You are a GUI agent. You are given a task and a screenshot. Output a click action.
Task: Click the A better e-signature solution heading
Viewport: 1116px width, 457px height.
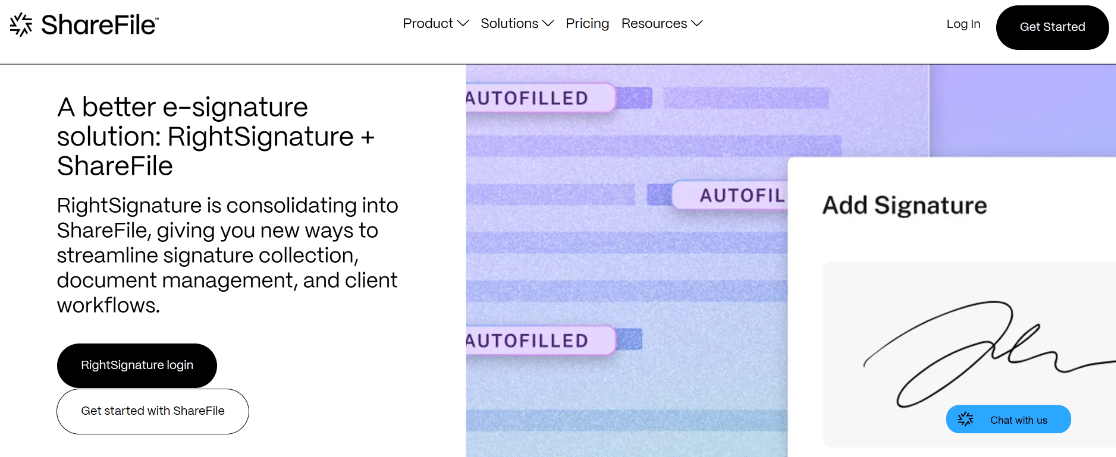(216, 137)
